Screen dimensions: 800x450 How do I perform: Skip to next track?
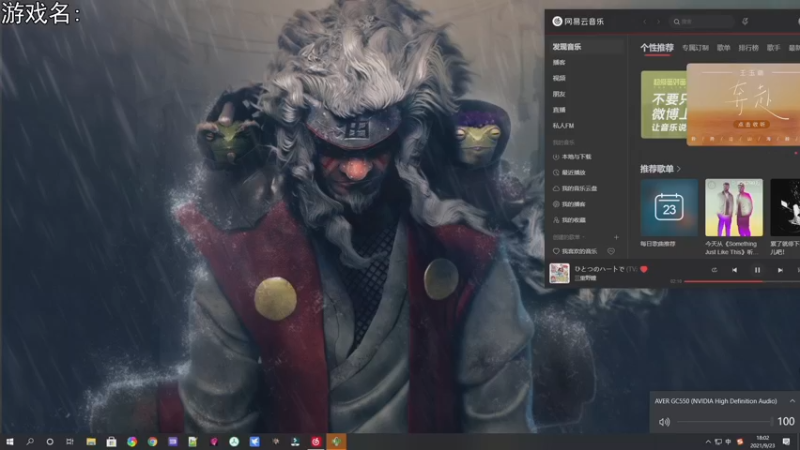tap(780, 270)
